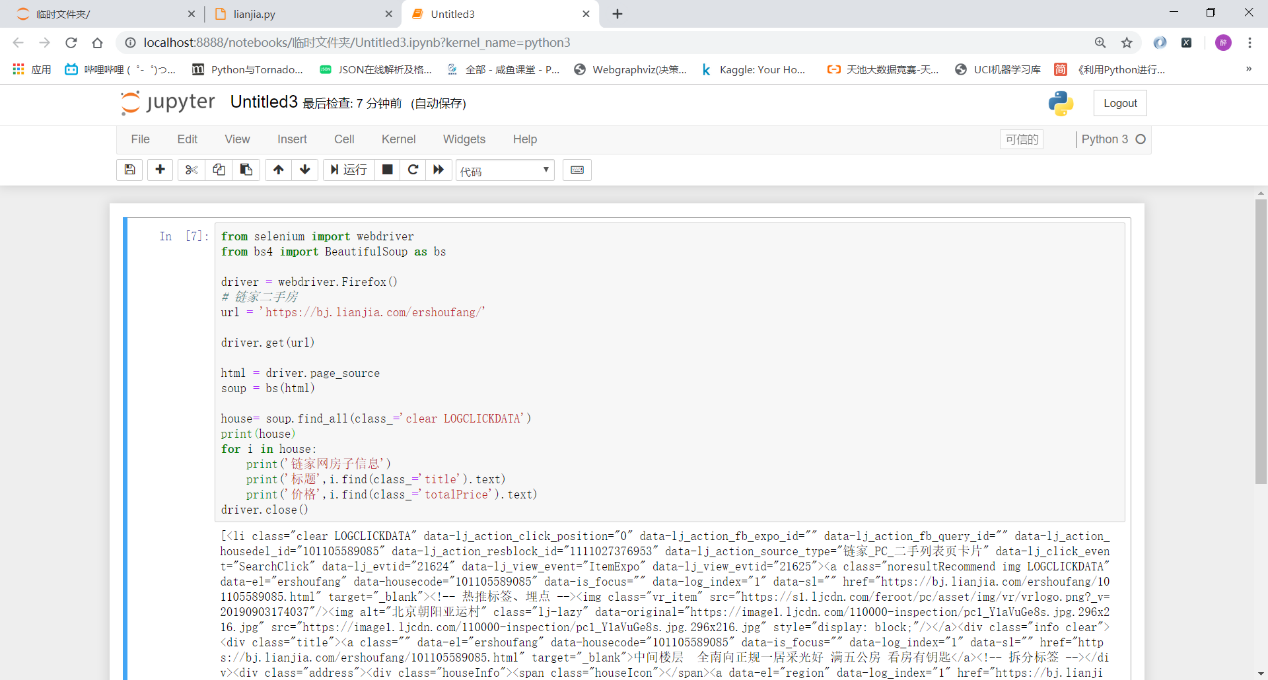
Task: Open the Kernel menu
Action: tap(398, 139)
